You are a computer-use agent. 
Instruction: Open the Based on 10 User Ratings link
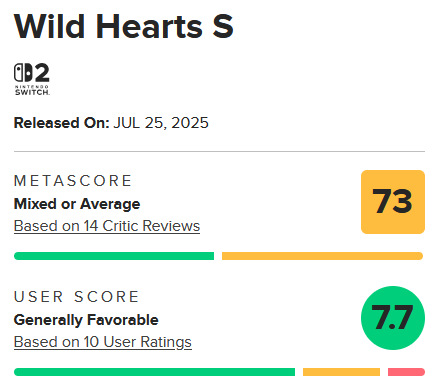(x=103, y=342)
